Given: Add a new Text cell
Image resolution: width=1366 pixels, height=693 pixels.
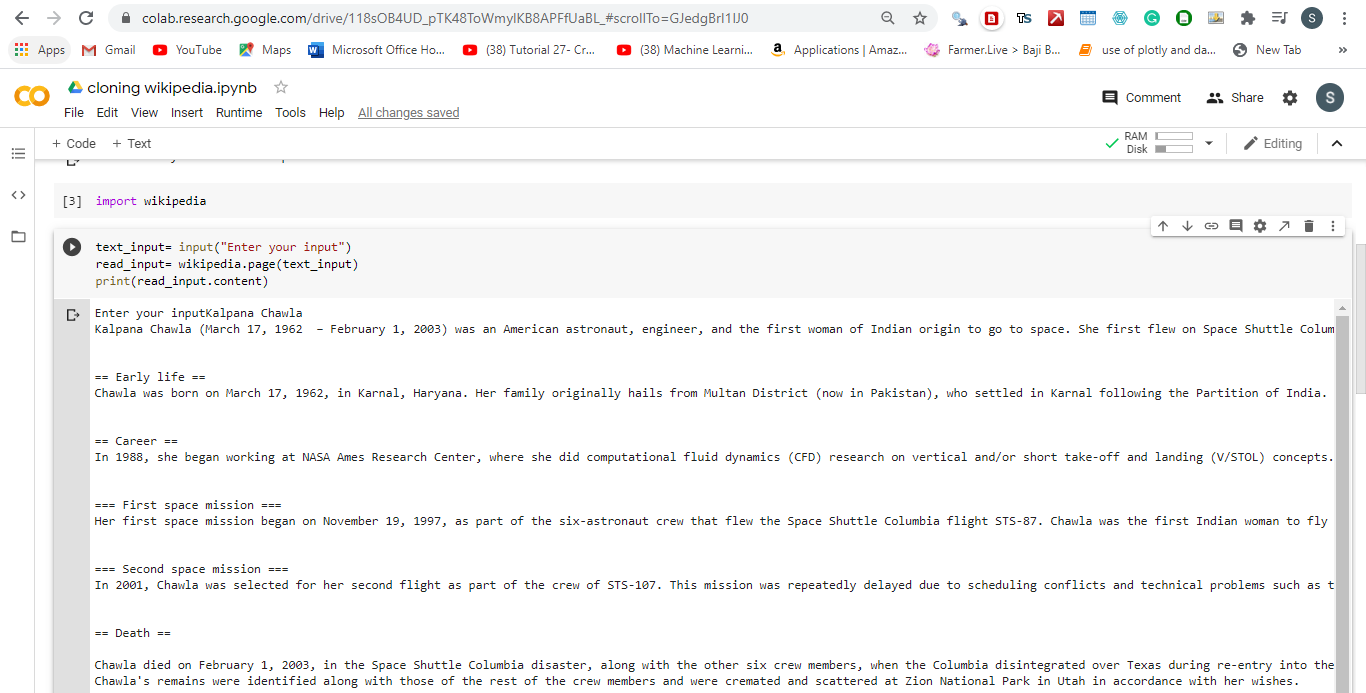Looking at the screenshot, I should (131, 144).
